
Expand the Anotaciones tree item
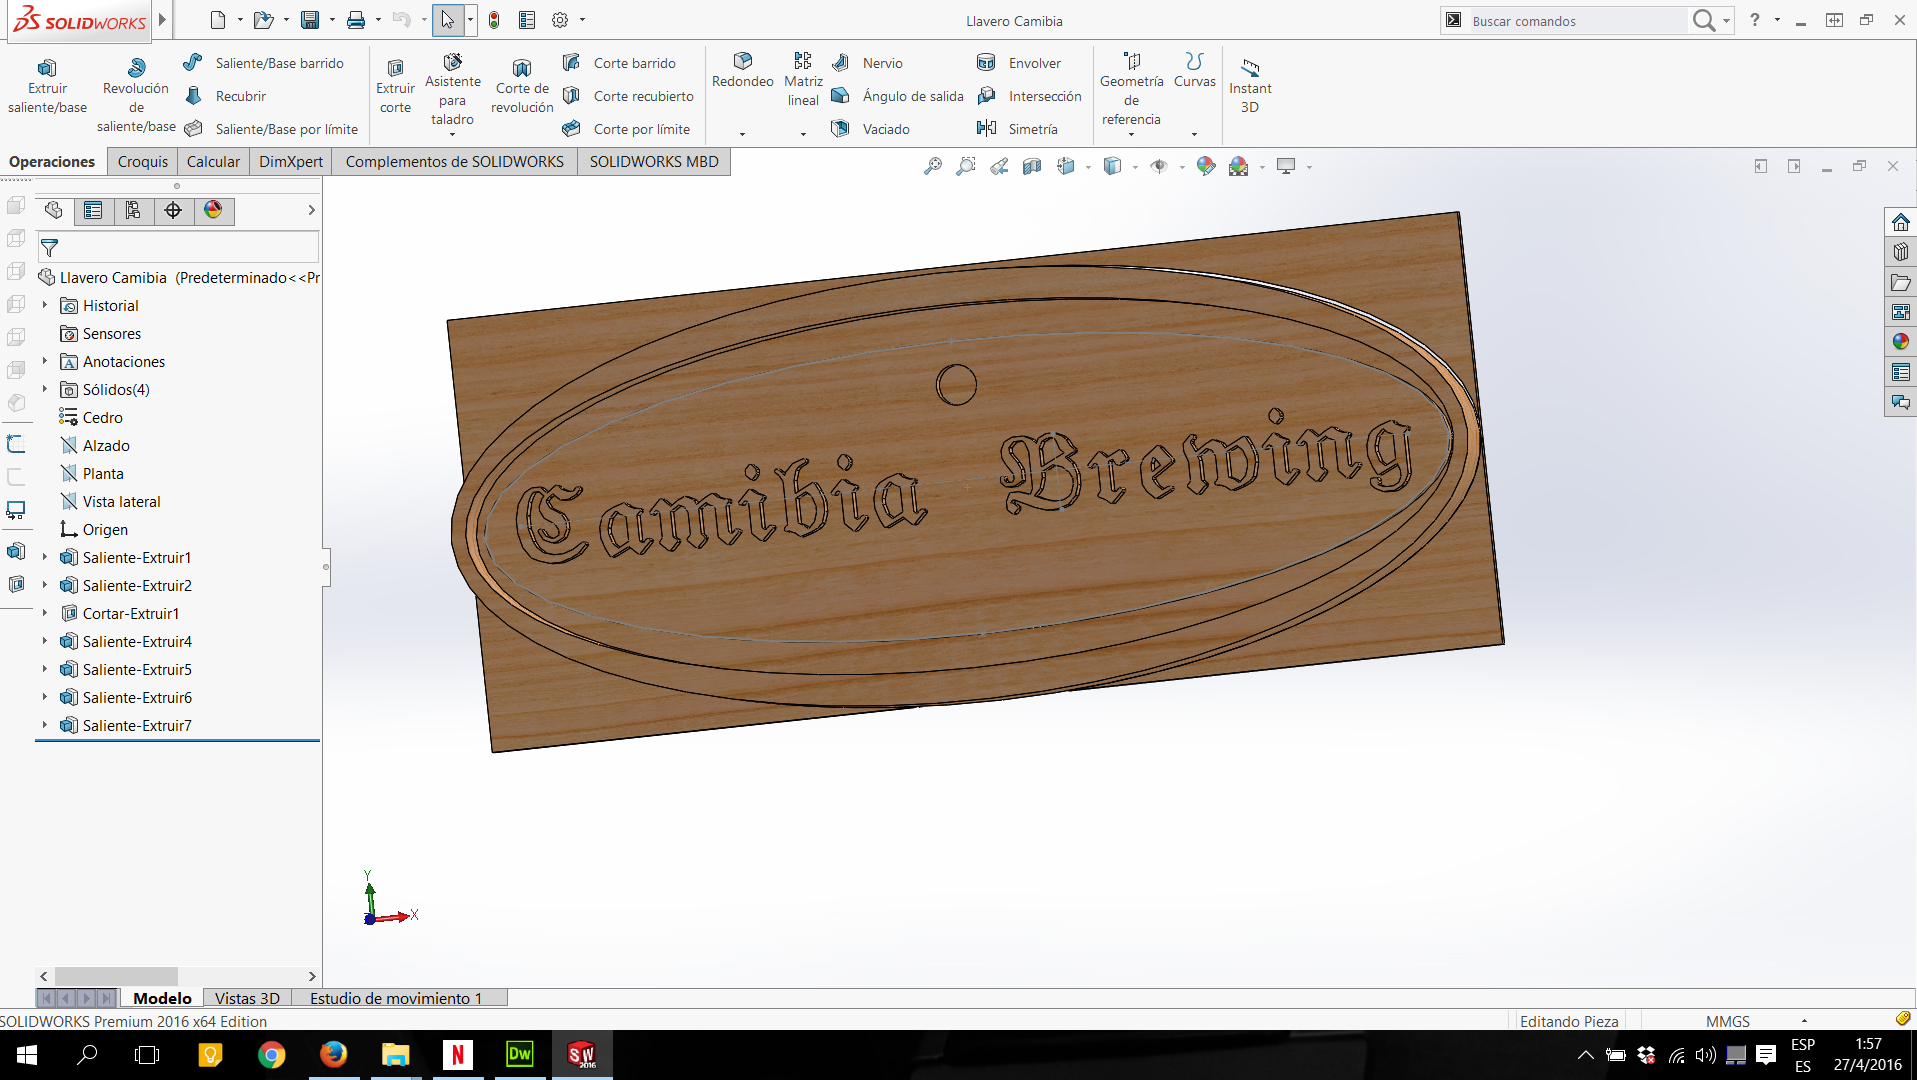45,361
